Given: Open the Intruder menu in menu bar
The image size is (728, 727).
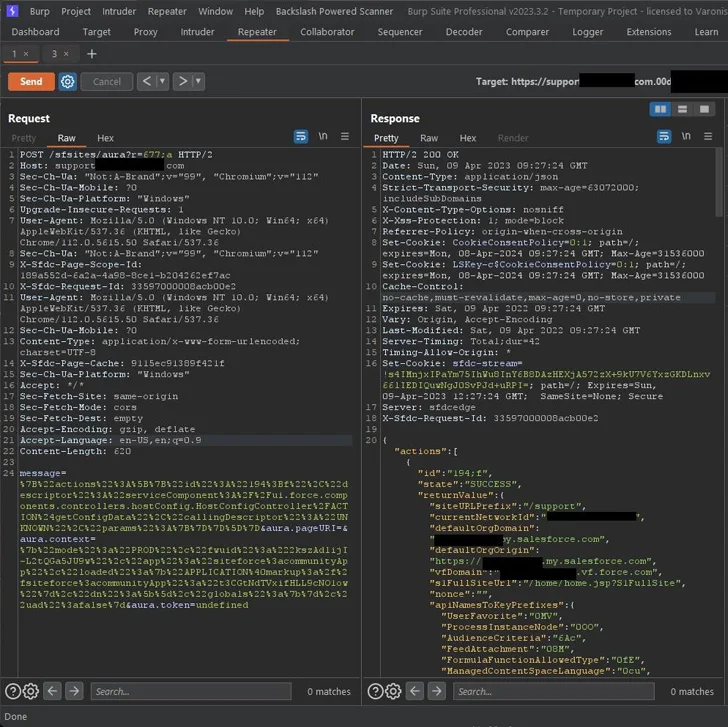Looking at the screenshot, I should pyautogui.click(x=119, y=11).
